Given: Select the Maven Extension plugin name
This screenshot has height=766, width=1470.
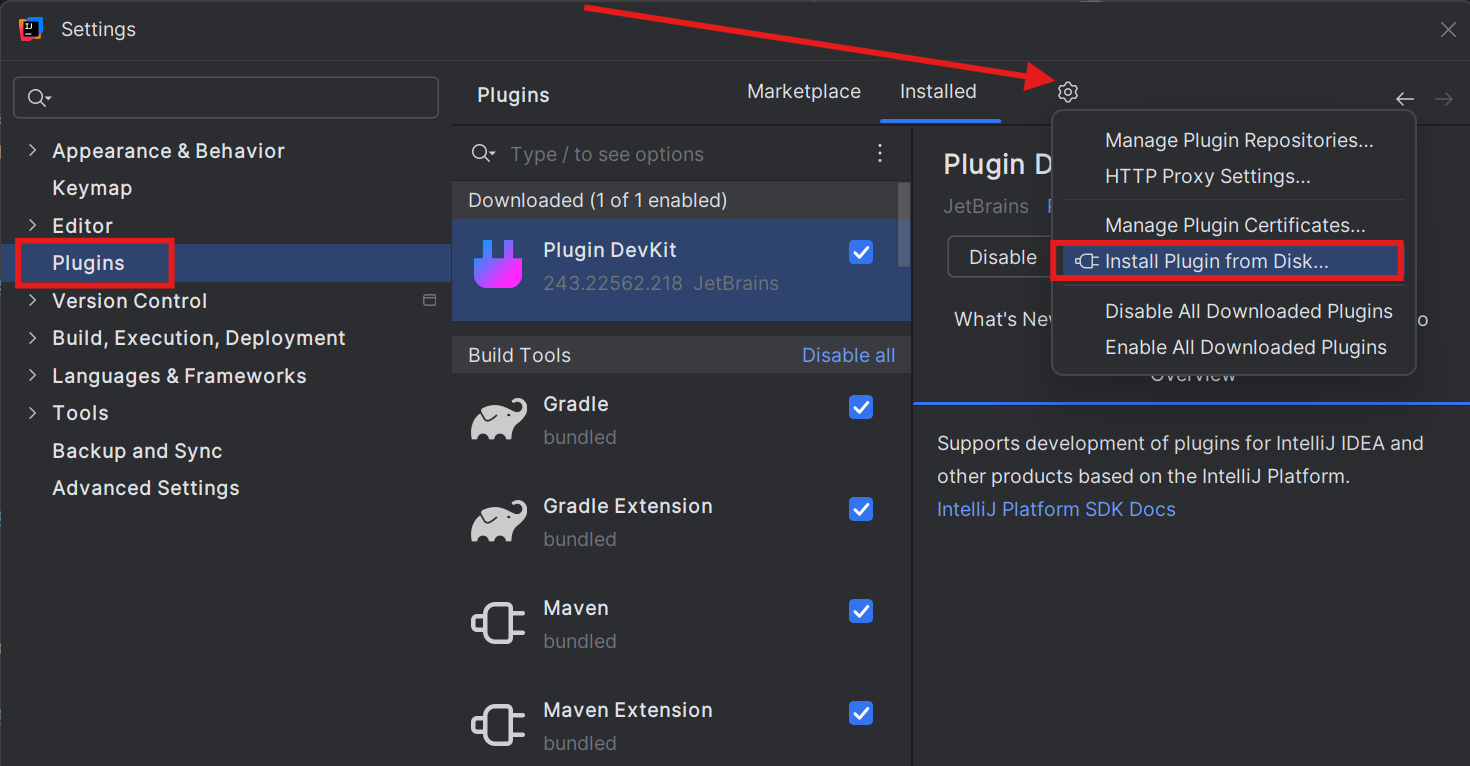Looking at the screenshot, I should click(x=628, y=710).
